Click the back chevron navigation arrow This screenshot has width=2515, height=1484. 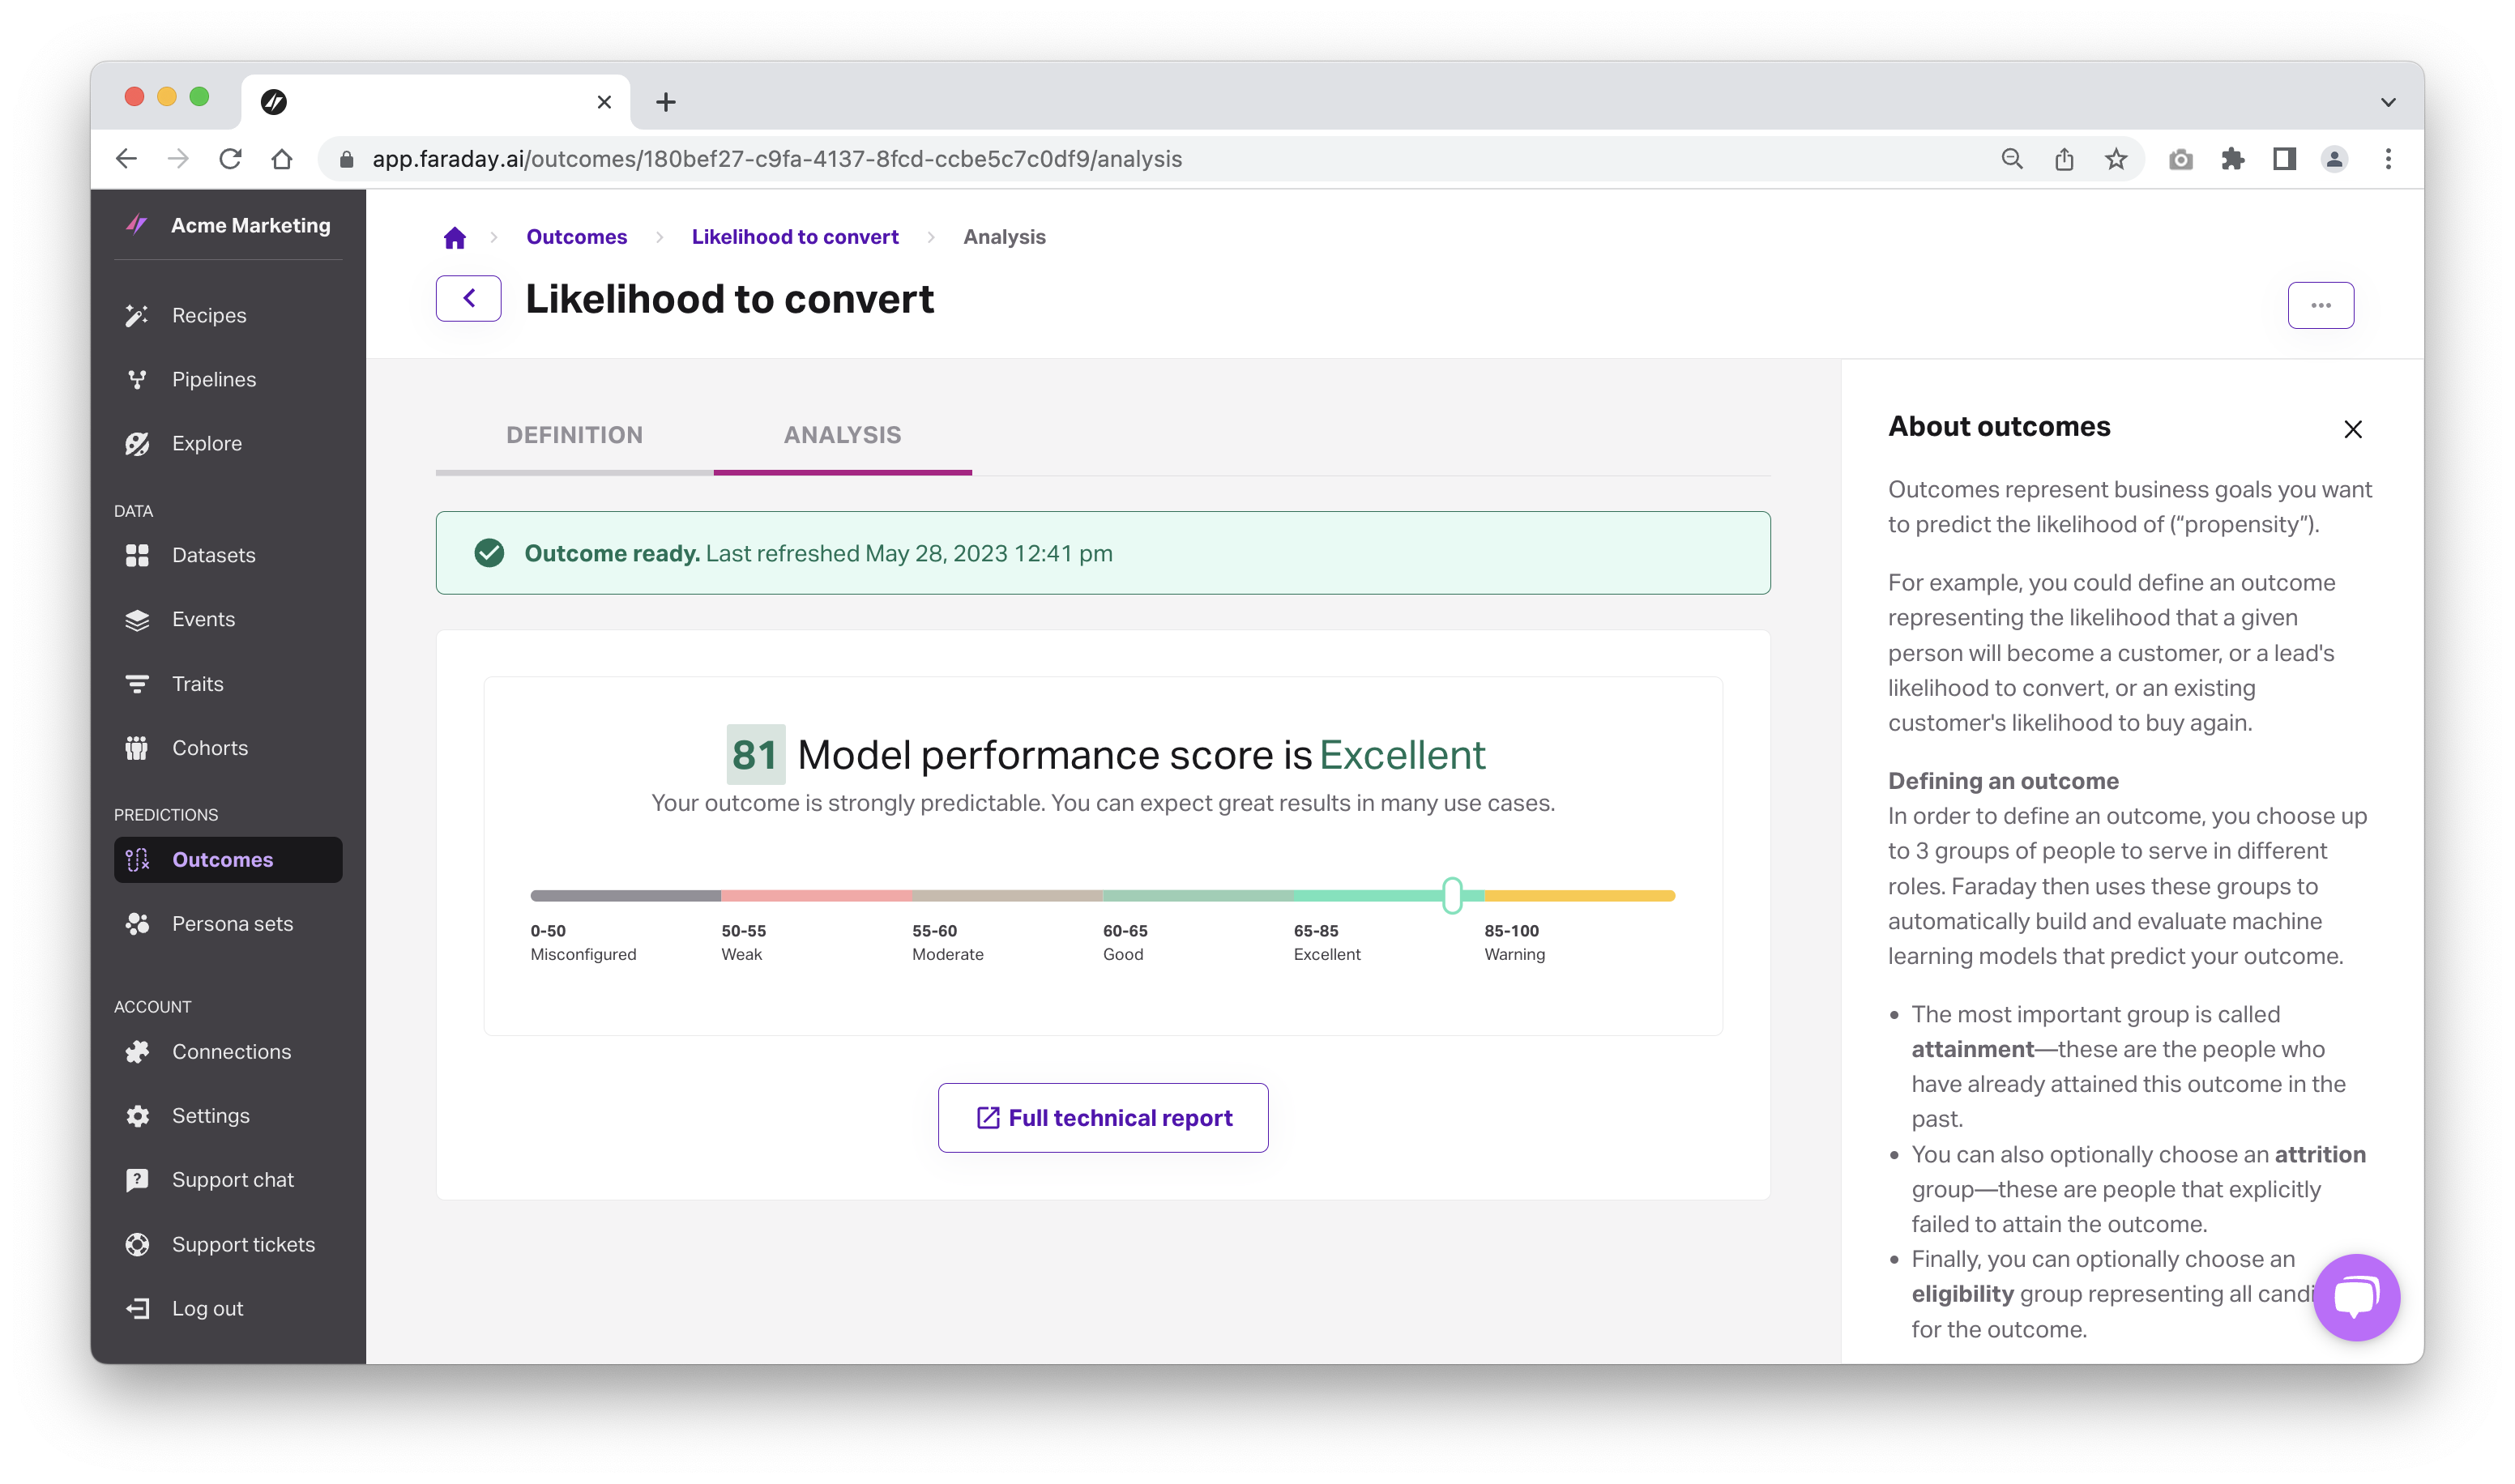[x=468, y=299]
